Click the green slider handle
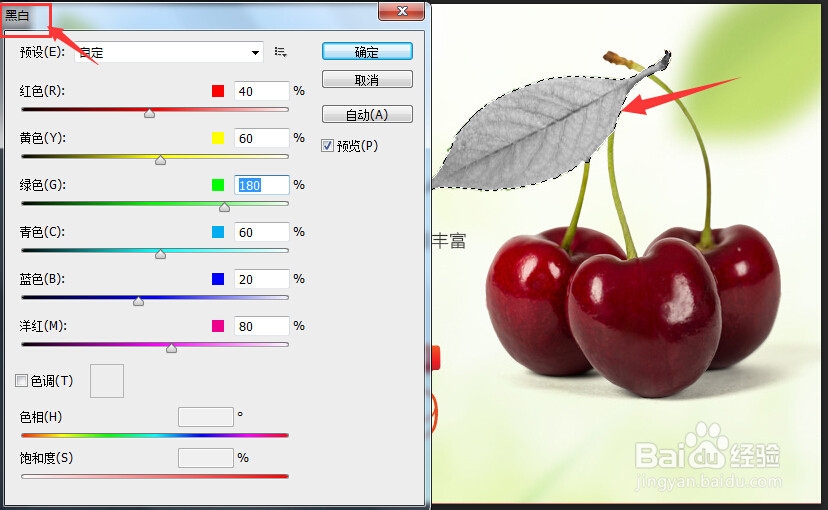828x510 pixels. coord(224,207)
